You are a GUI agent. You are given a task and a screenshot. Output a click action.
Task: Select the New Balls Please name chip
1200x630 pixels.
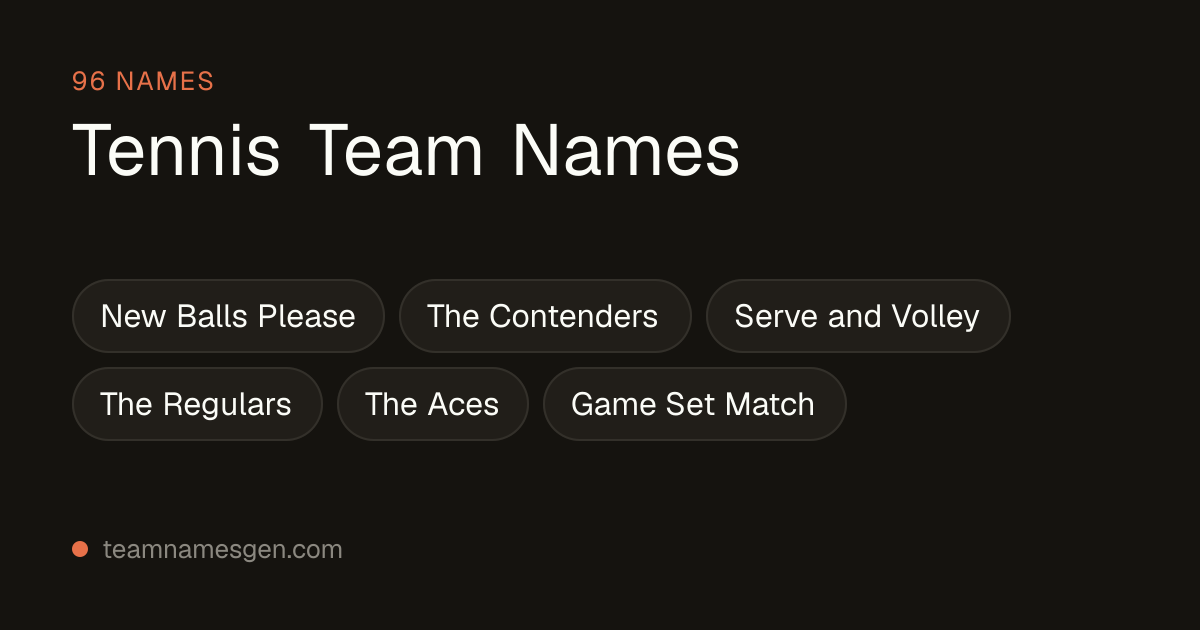228,316
